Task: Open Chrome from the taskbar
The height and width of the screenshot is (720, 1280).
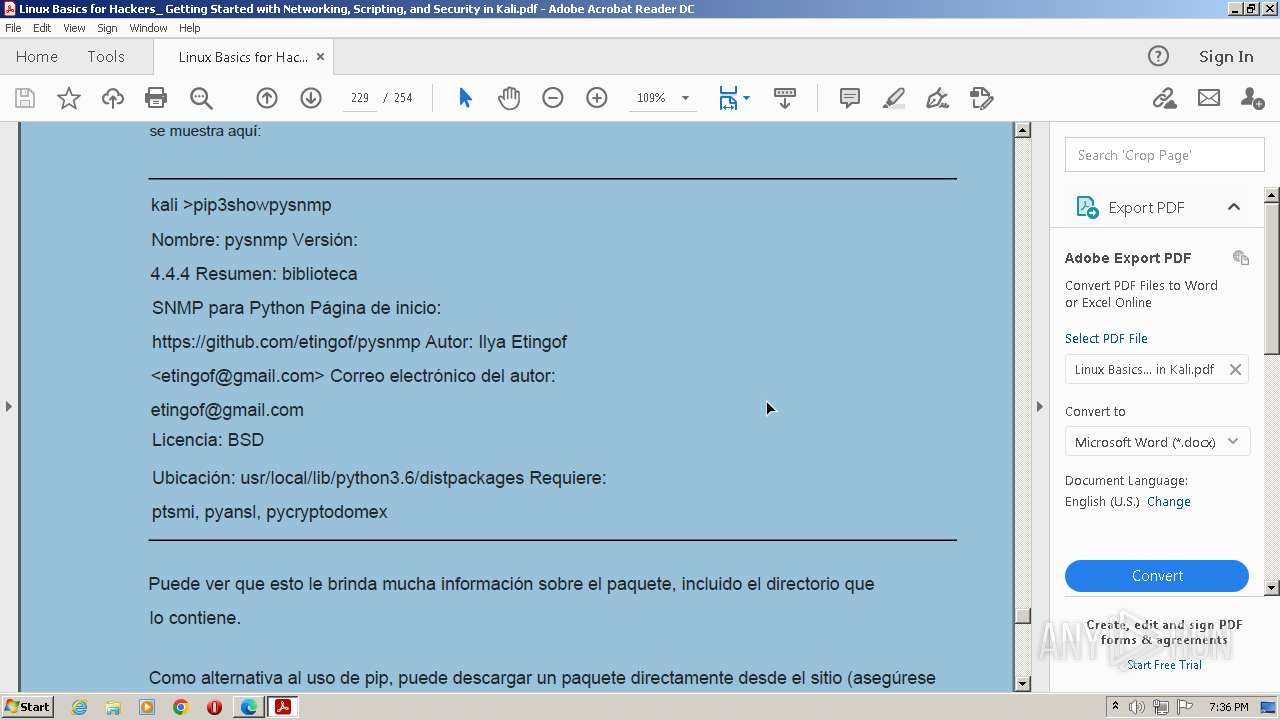Action: 181,707
